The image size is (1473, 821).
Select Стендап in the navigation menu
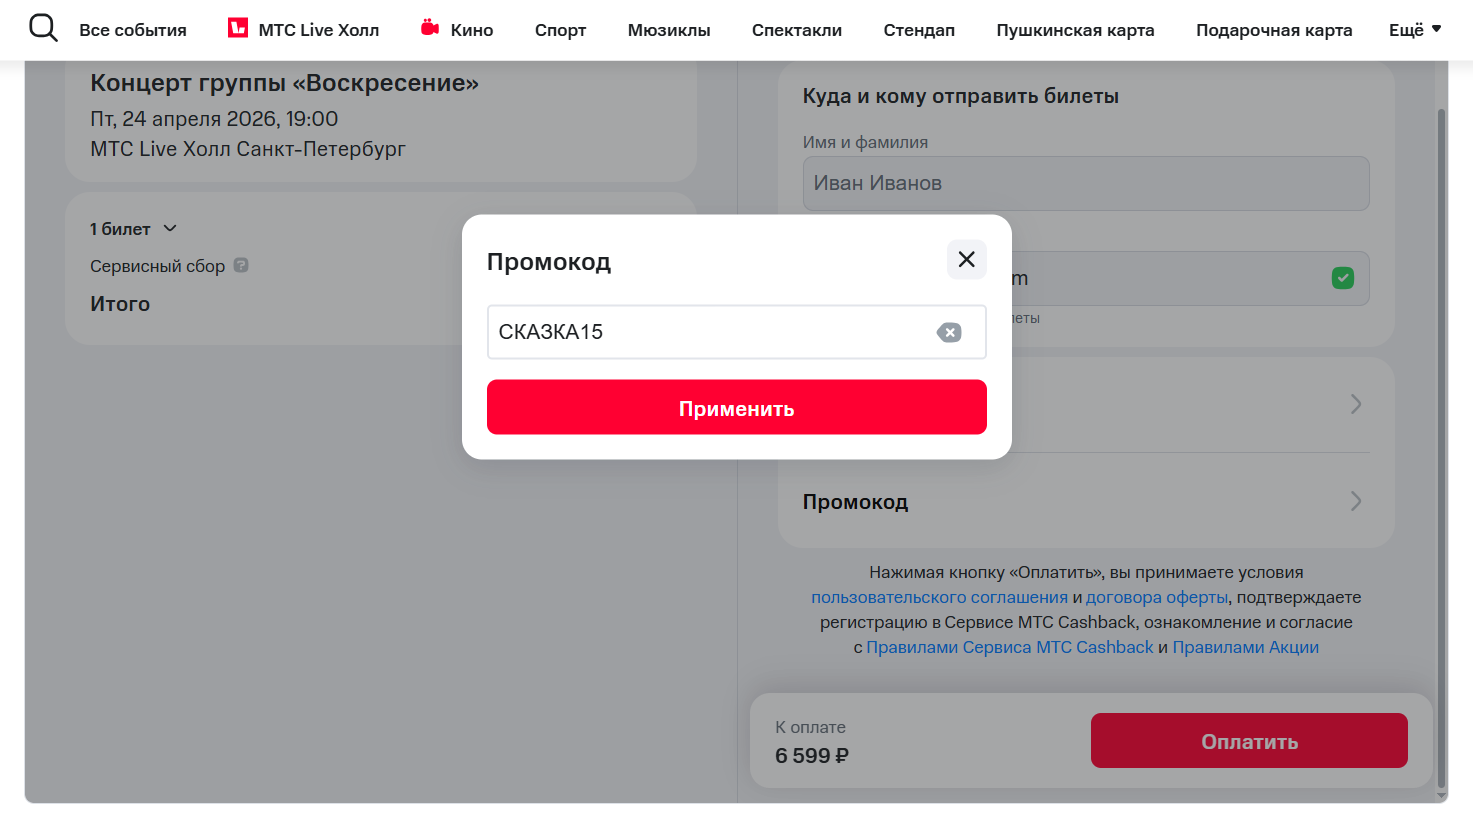918,29
